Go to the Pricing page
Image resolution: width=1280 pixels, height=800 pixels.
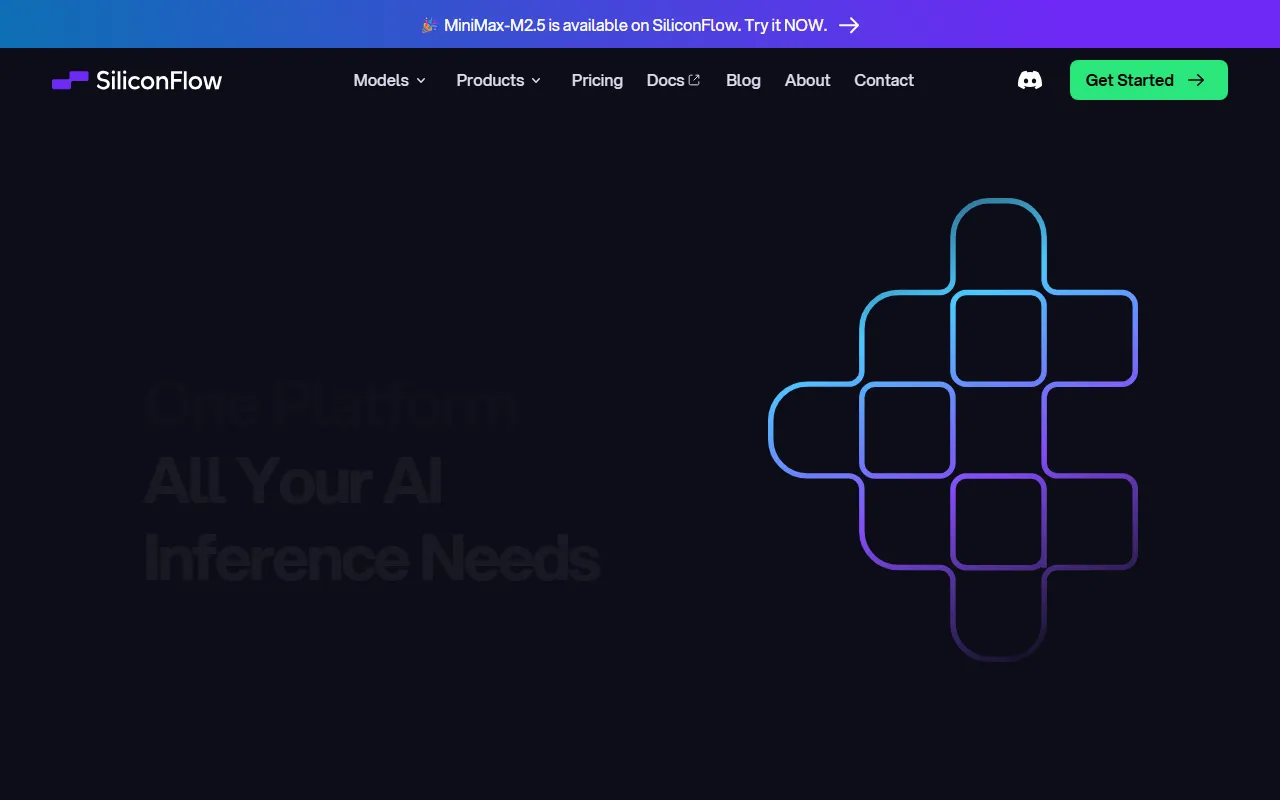coord(597,80)
